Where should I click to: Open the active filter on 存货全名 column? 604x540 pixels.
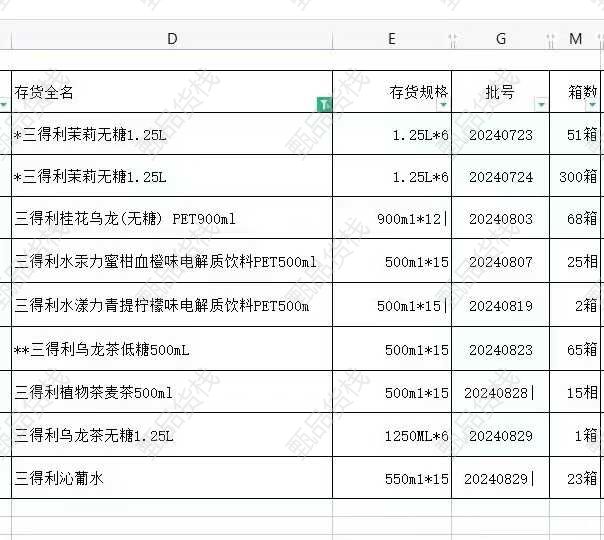pos(324,104)
